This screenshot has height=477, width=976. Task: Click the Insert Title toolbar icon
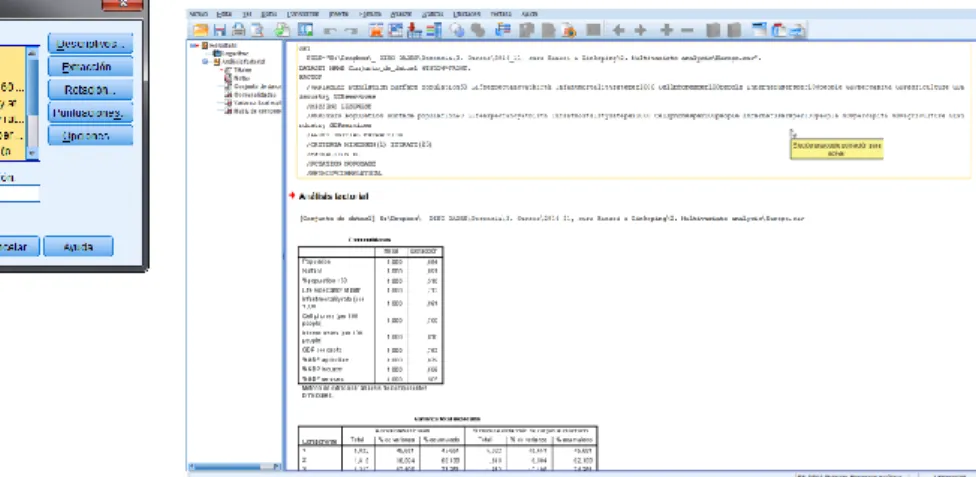click(779, 30)
